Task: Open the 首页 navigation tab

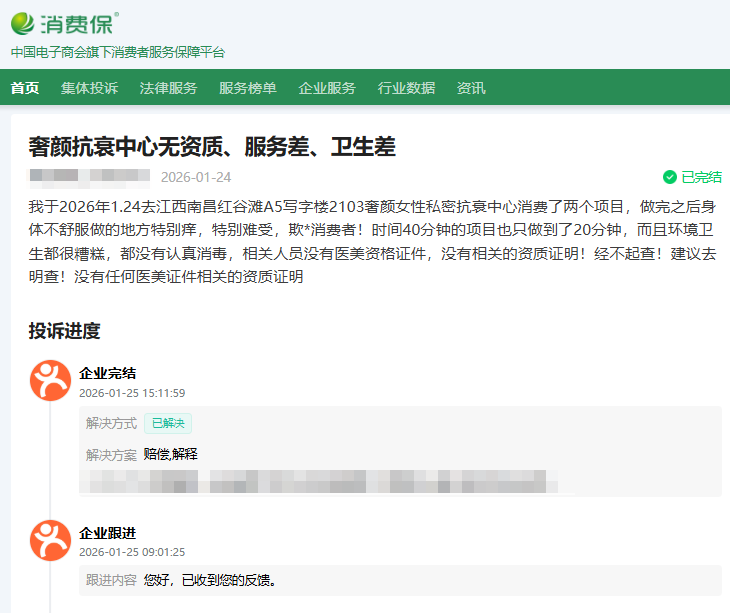Action: click(x=25, y=88)
